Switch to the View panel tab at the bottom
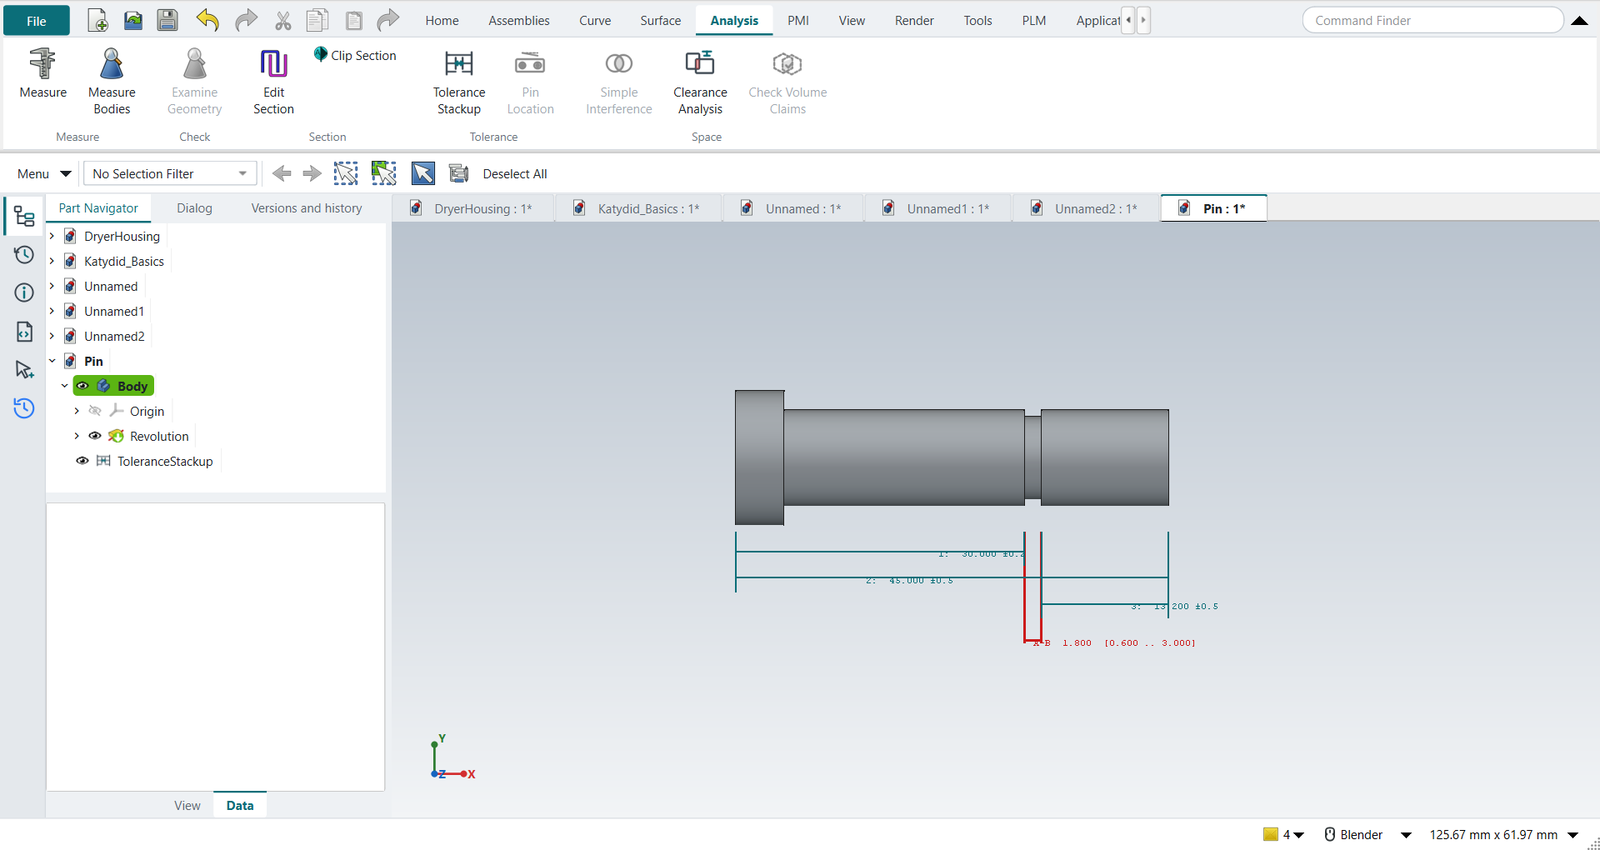The height and width of the screenshot is (850, 1600). [187, 805]
